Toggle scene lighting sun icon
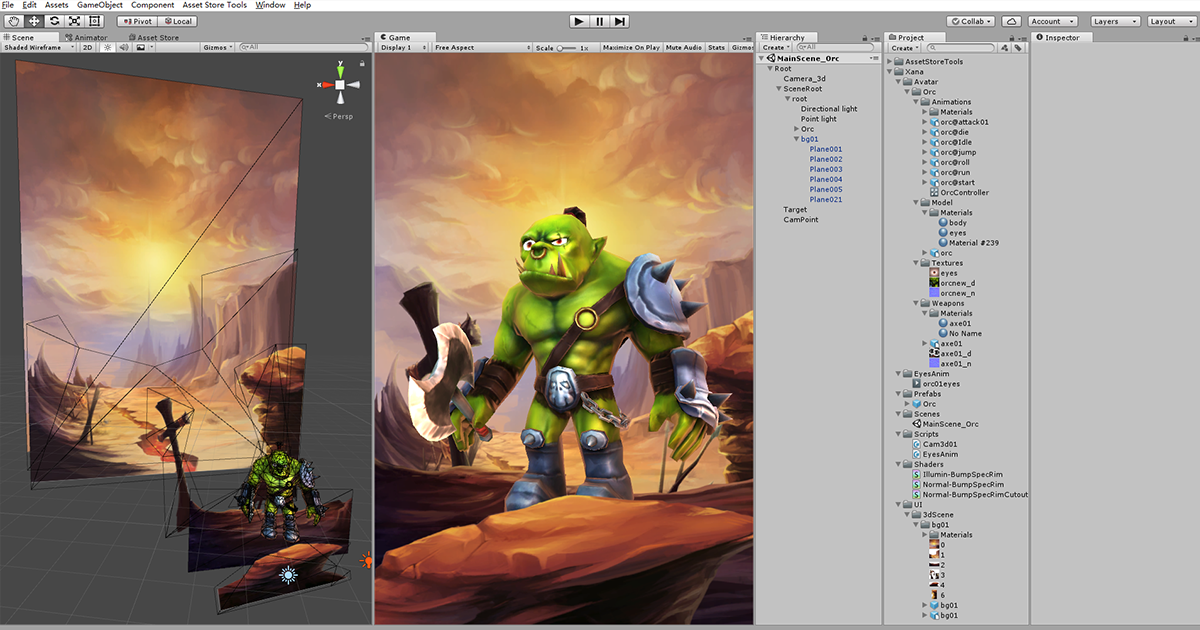This screenshot has width=1200, height=630. click(108, 47)
